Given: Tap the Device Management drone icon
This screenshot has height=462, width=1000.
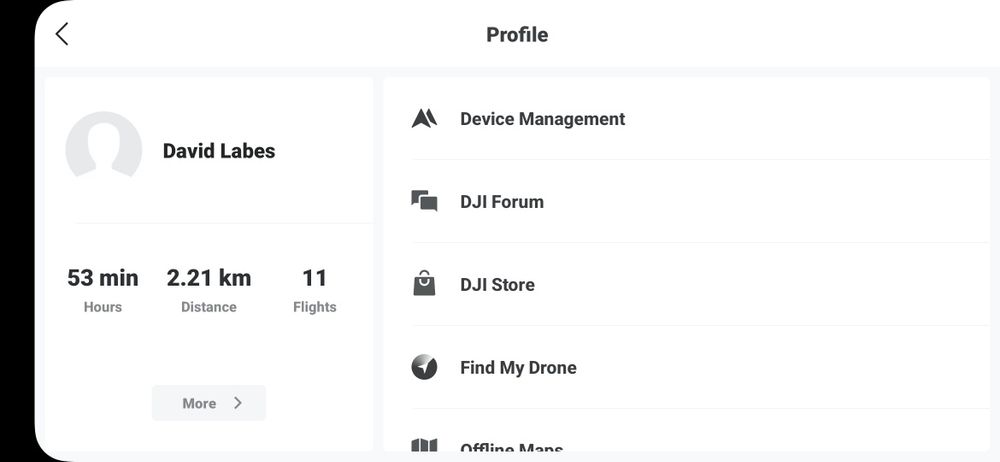Looking at the screenshot, I should pyautogui.click(x=424, y=119).
